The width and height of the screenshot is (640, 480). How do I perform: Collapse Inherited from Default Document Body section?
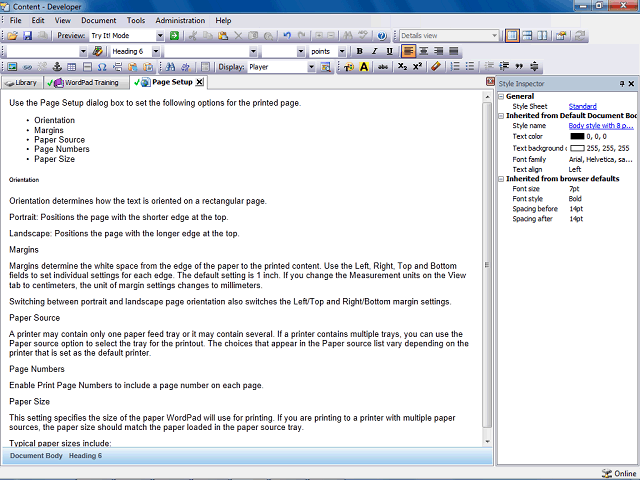501,116
